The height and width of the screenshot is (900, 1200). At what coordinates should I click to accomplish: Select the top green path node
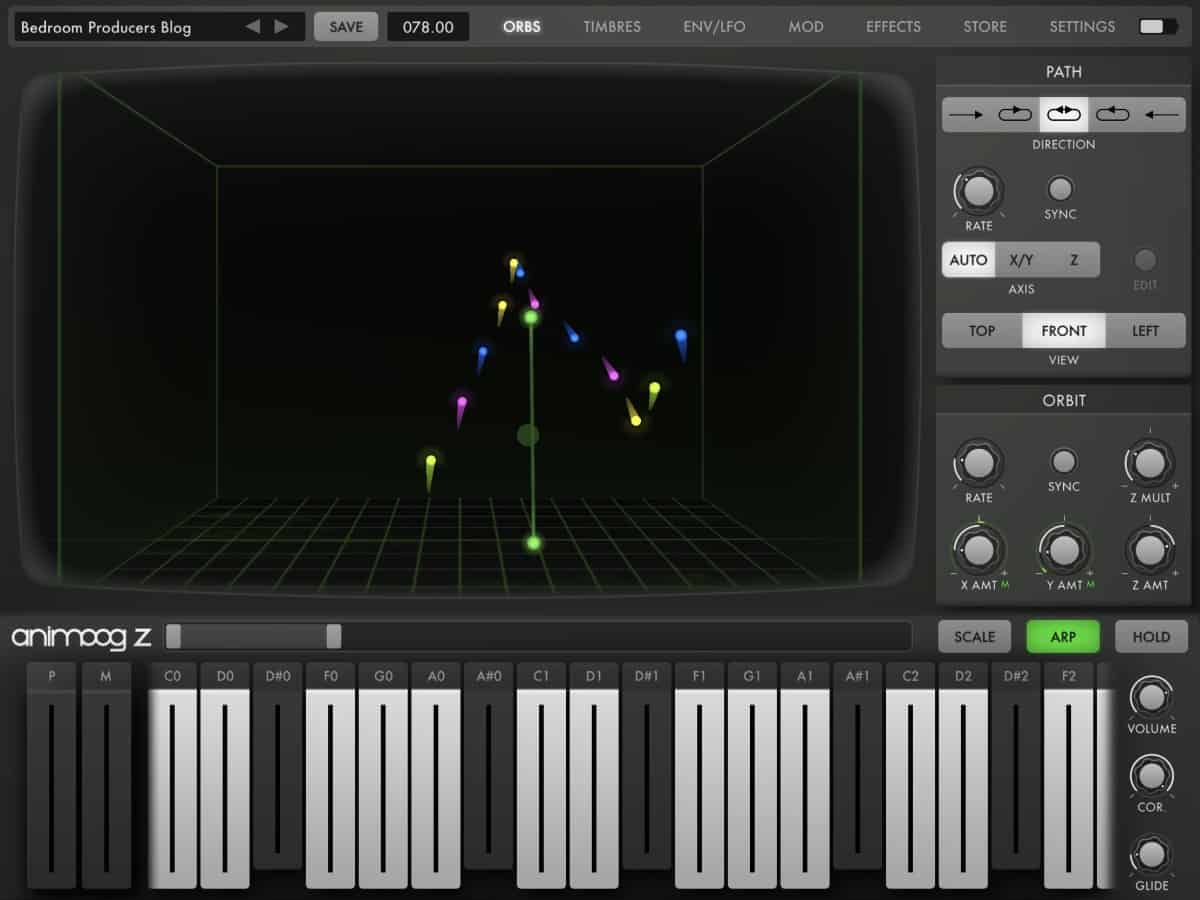pyautogui.click(x=531, y=317)
